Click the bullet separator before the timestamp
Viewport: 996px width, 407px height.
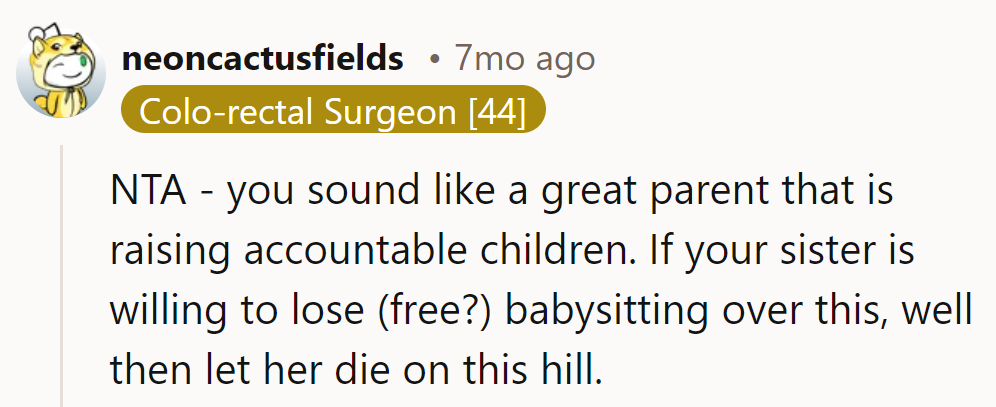[432, 60]
